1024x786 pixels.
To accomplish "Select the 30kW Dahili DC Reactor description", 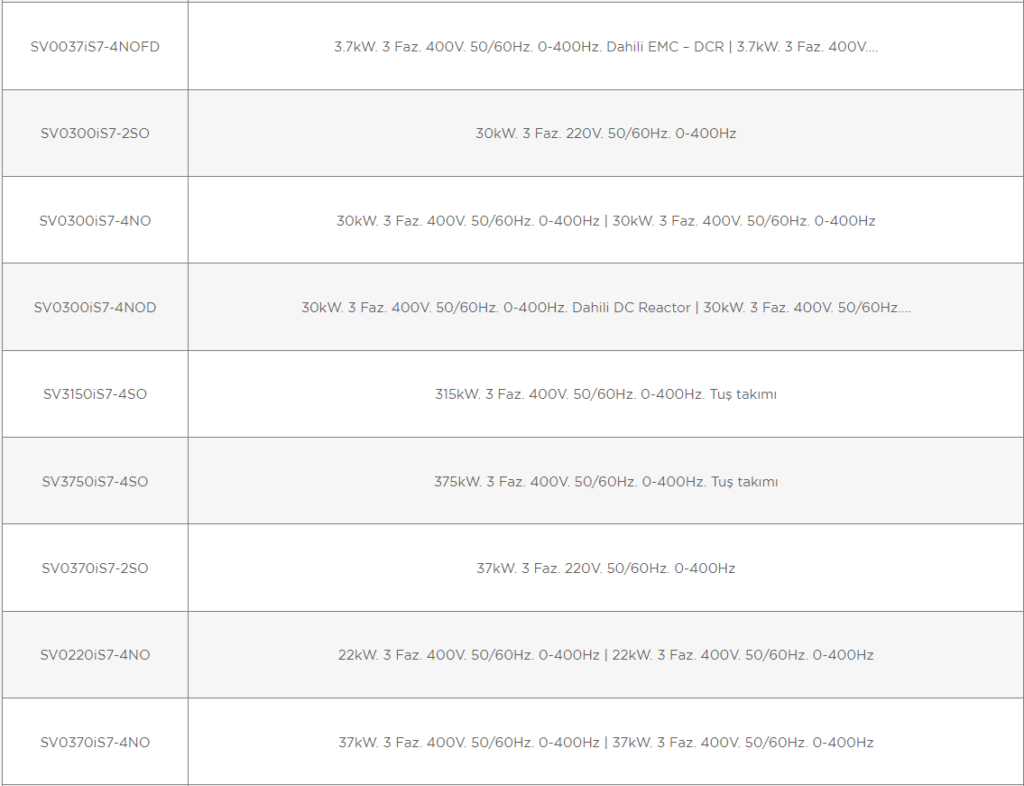I will tap(605, 307).
